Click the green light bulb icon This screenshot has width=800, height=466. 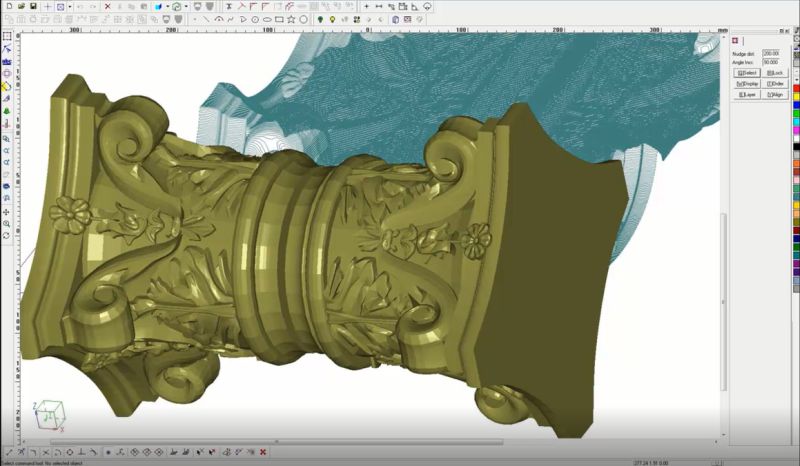pyautogui.click(x=320, y=19)
